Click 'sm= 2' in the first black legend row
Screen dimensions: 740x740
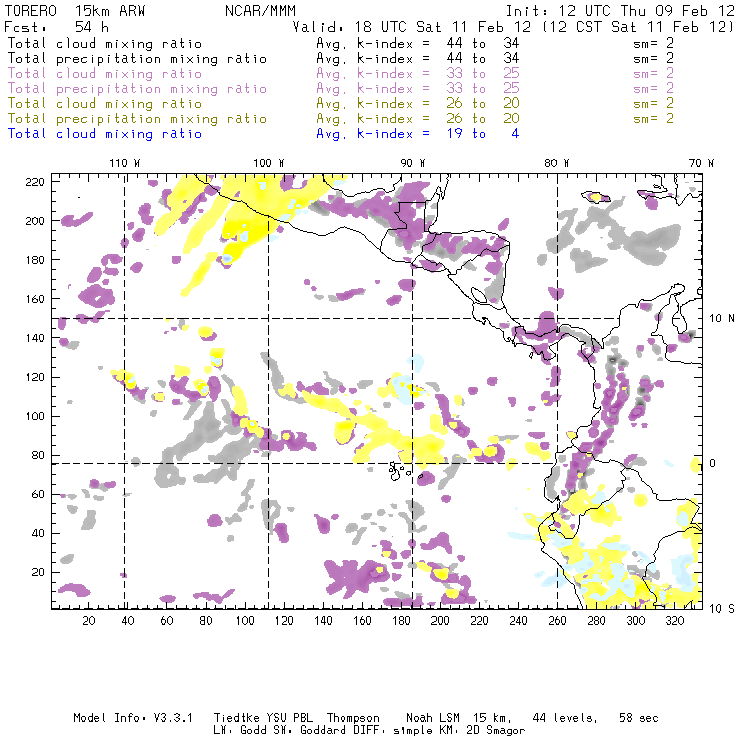tap(654, 43)
